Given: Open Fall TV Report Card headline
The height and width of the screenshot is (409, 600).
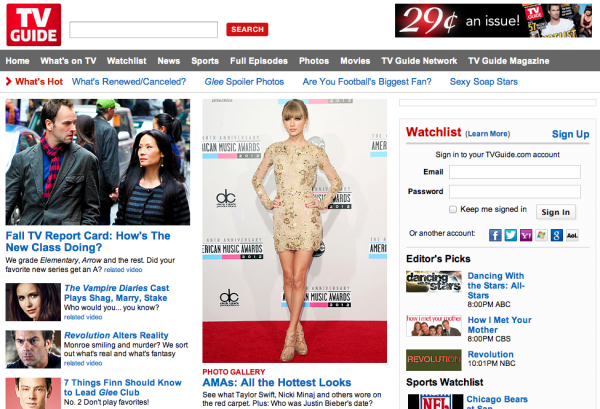Looking at the screenshot, I should (x=88, y=241).
